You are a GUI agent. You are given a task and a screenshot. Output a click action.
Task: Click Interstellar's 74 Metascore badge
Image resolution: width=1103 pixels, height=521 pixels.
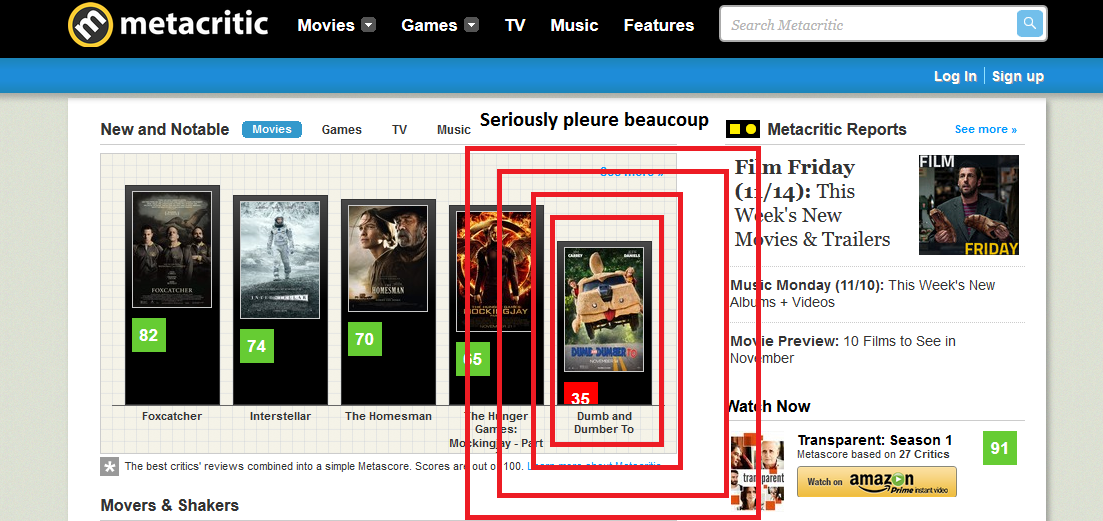pos(257,346)
